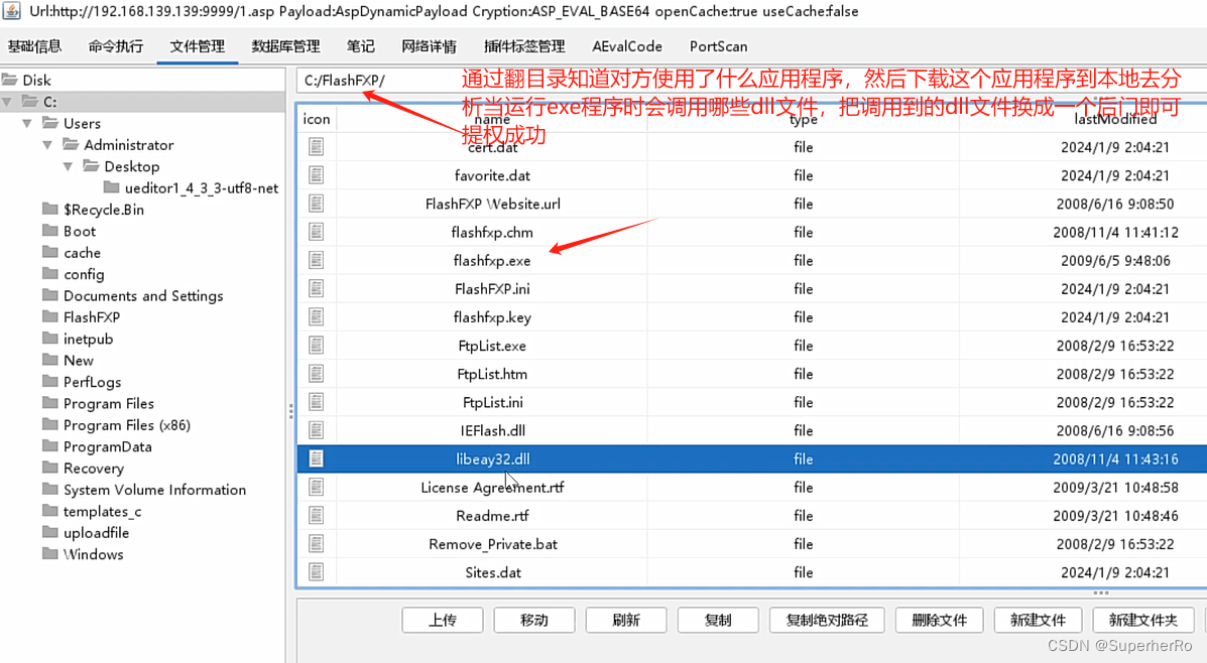Screen dimensions: 1207x663
Task: Click the folder icon of Boot
Action: (x=50, y=231)
